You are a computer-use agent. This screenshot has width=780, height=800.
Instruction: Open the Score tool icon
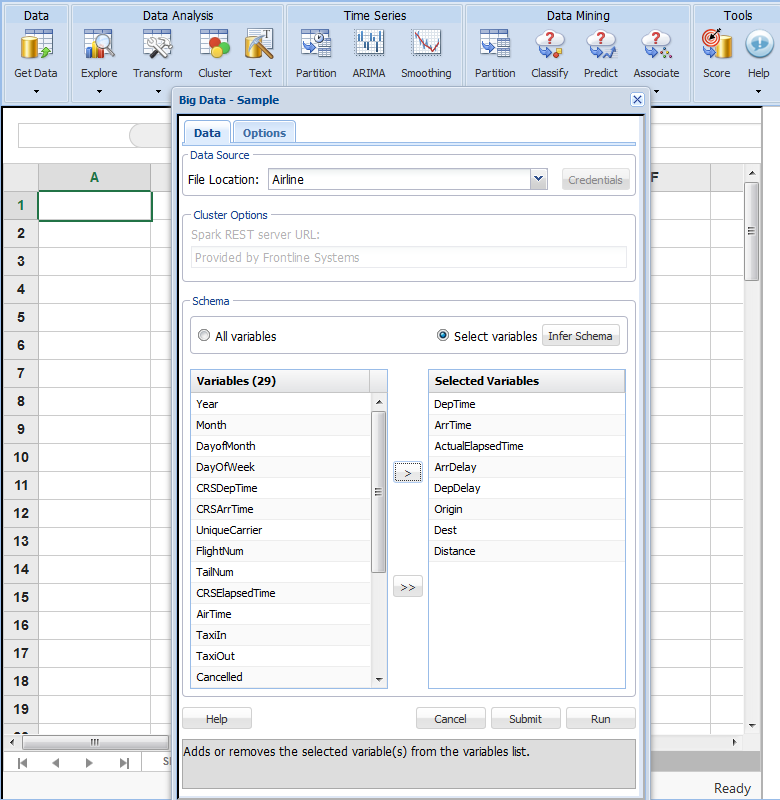pos(716,44)
